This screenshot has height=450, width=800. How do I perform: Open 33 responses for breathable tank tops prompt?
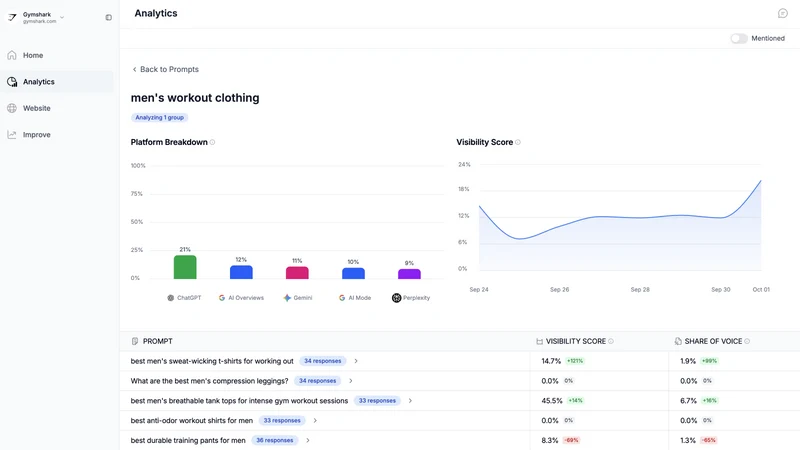pos(377,401)
